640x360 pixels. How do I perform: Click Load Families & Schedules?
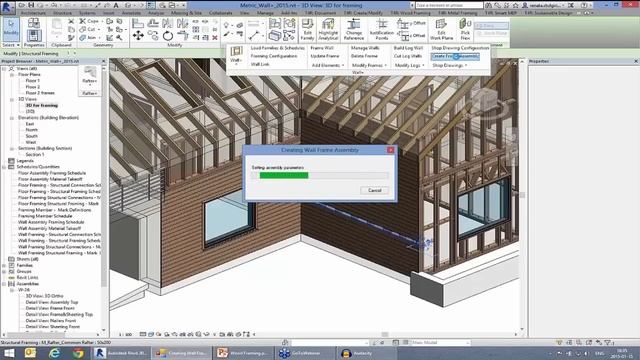tap(278, 48)
